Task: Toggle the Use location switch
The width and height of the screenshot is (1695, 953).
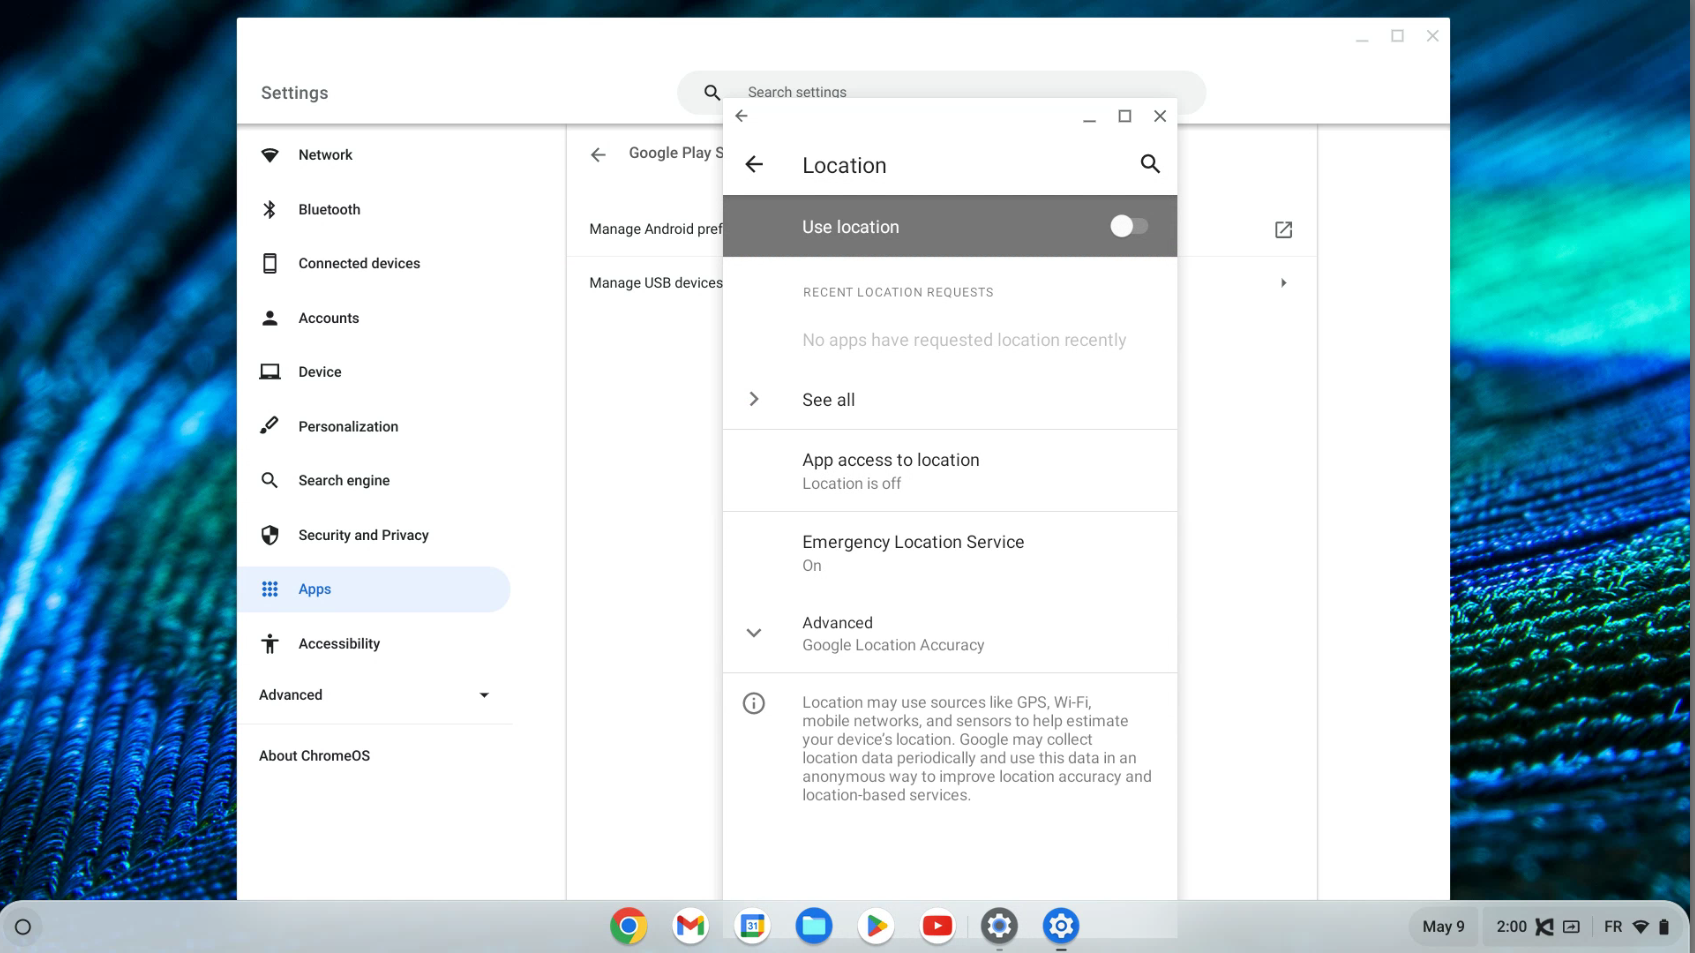Action: coord(1128,226)
